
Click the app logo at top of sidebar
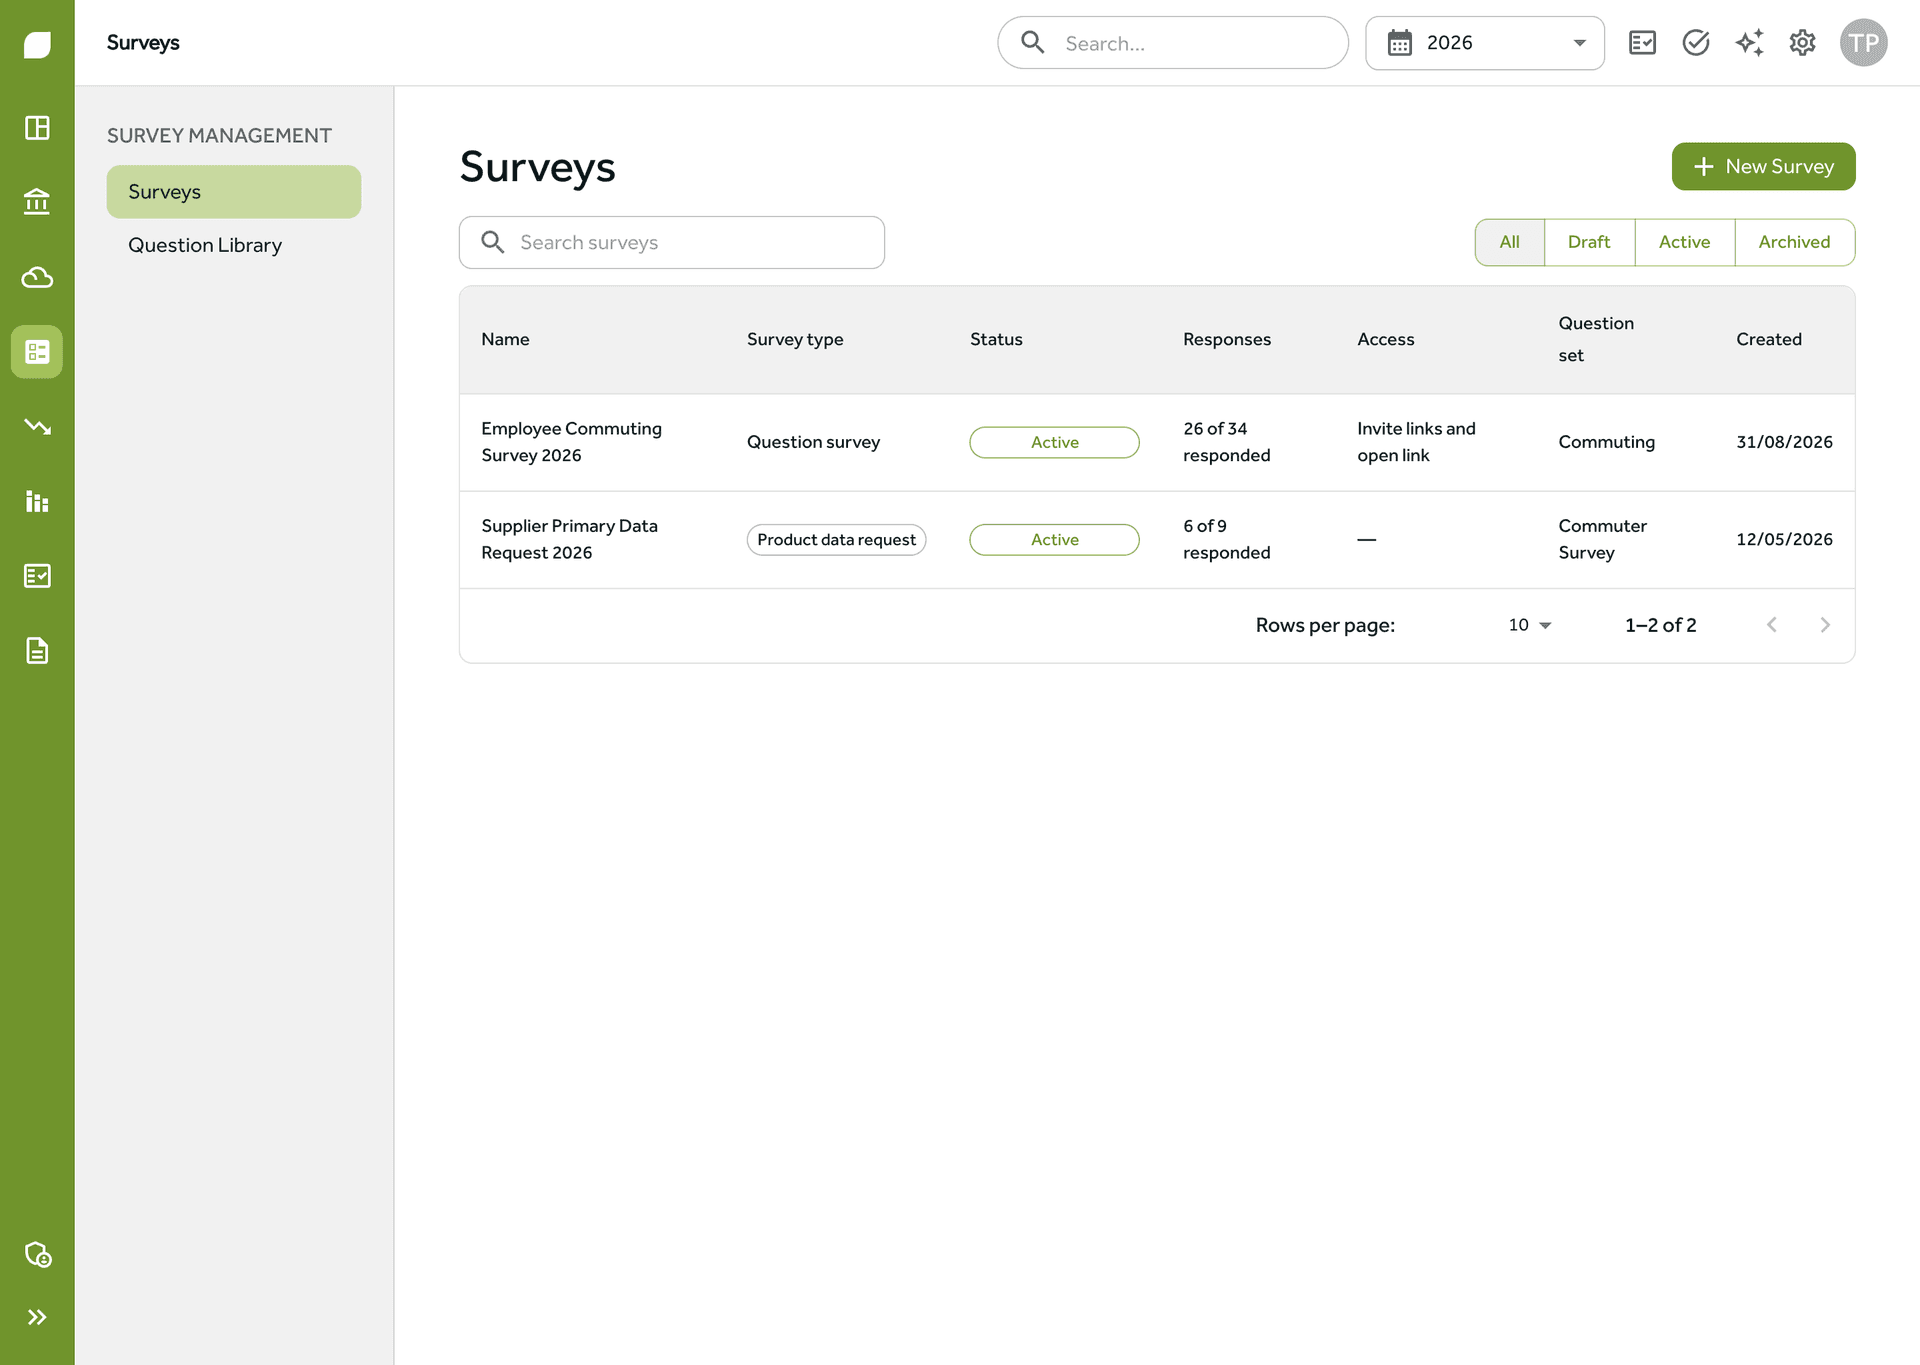[x=37, y=45]
